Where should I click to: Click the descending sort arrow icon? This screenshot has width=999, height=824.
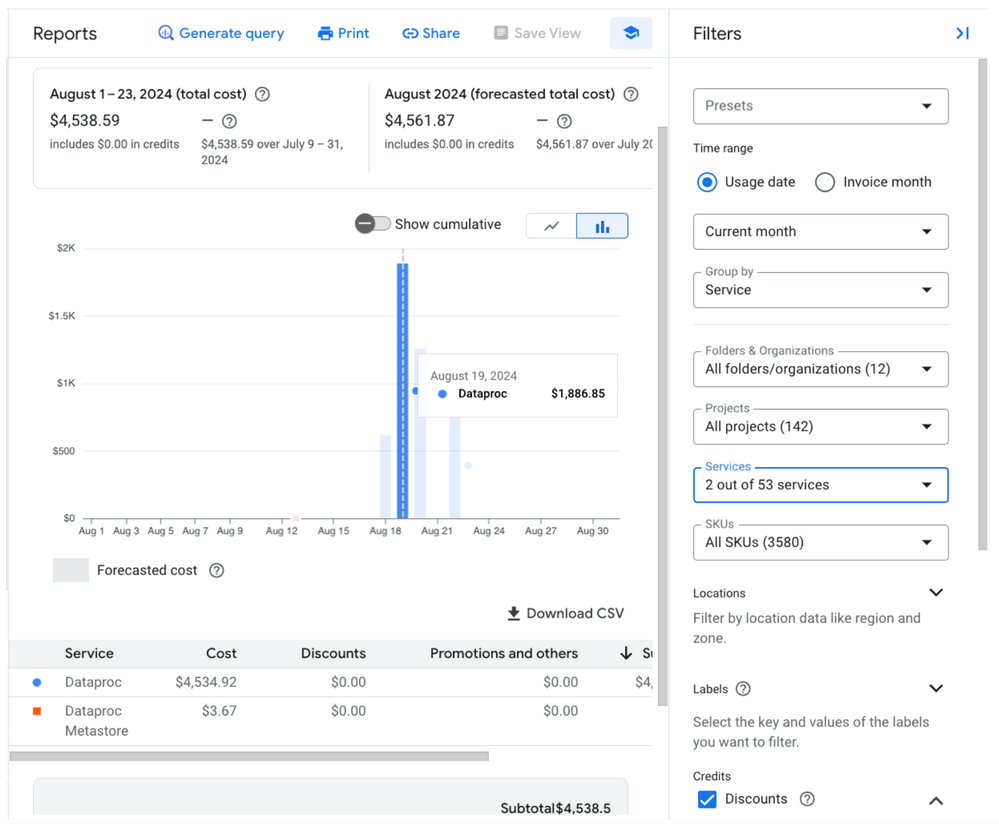626,653
